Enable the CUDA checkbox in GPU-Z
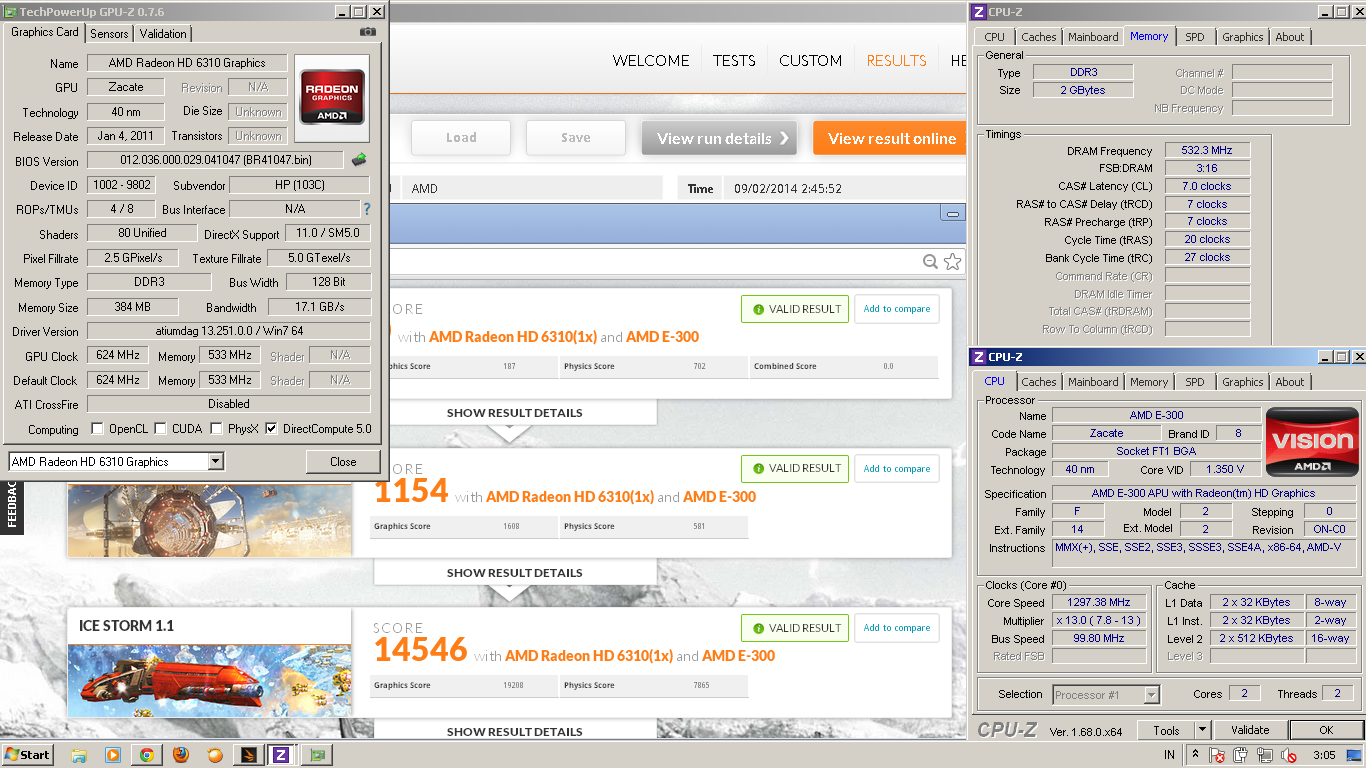The image size is (1366, 768). click(160, 429)
